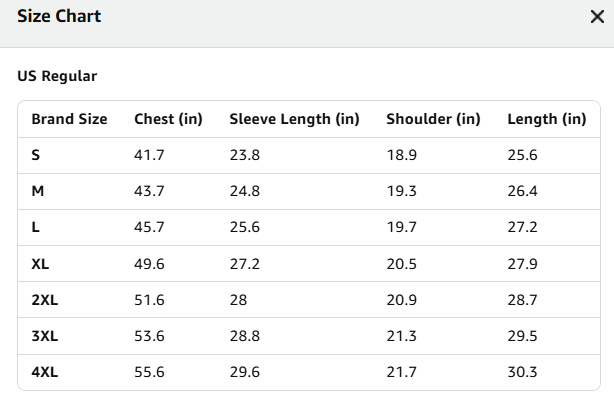Viewport: 614px width, 406px height.
Task: Select the 2XL size row label
Action: pos(45,300)
